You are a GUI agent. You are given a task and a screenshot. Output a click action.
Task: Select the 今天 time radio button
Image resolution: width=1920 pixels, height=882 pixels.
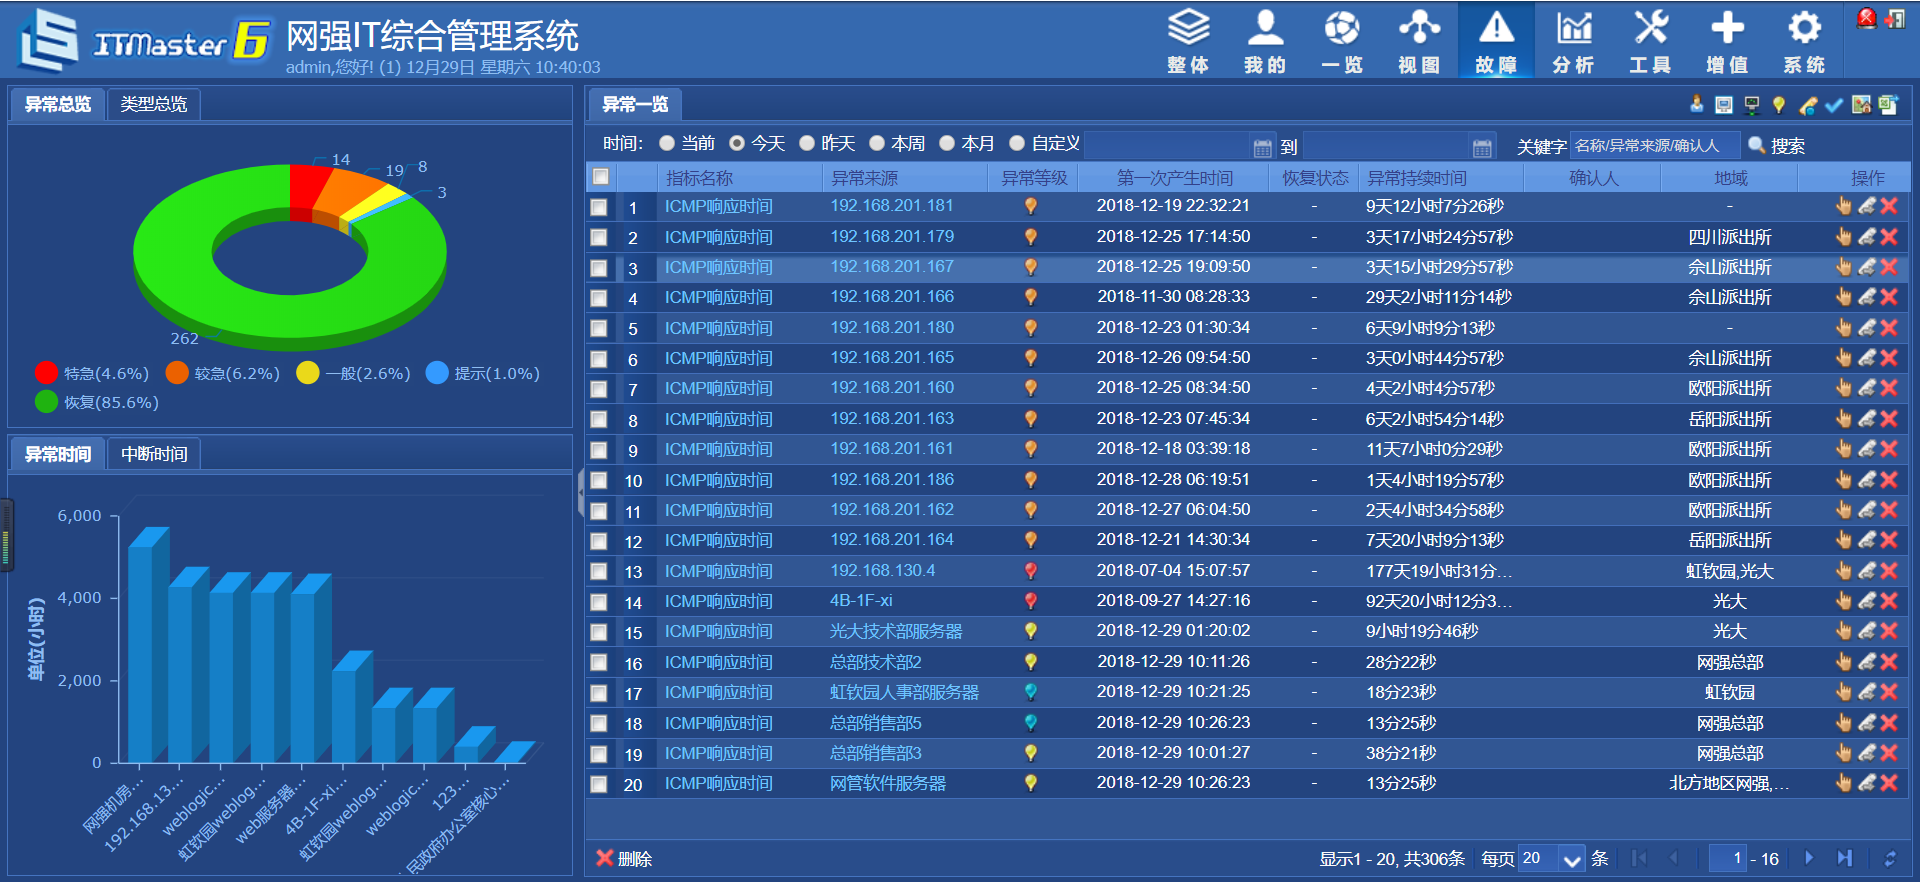coord(737,143)
